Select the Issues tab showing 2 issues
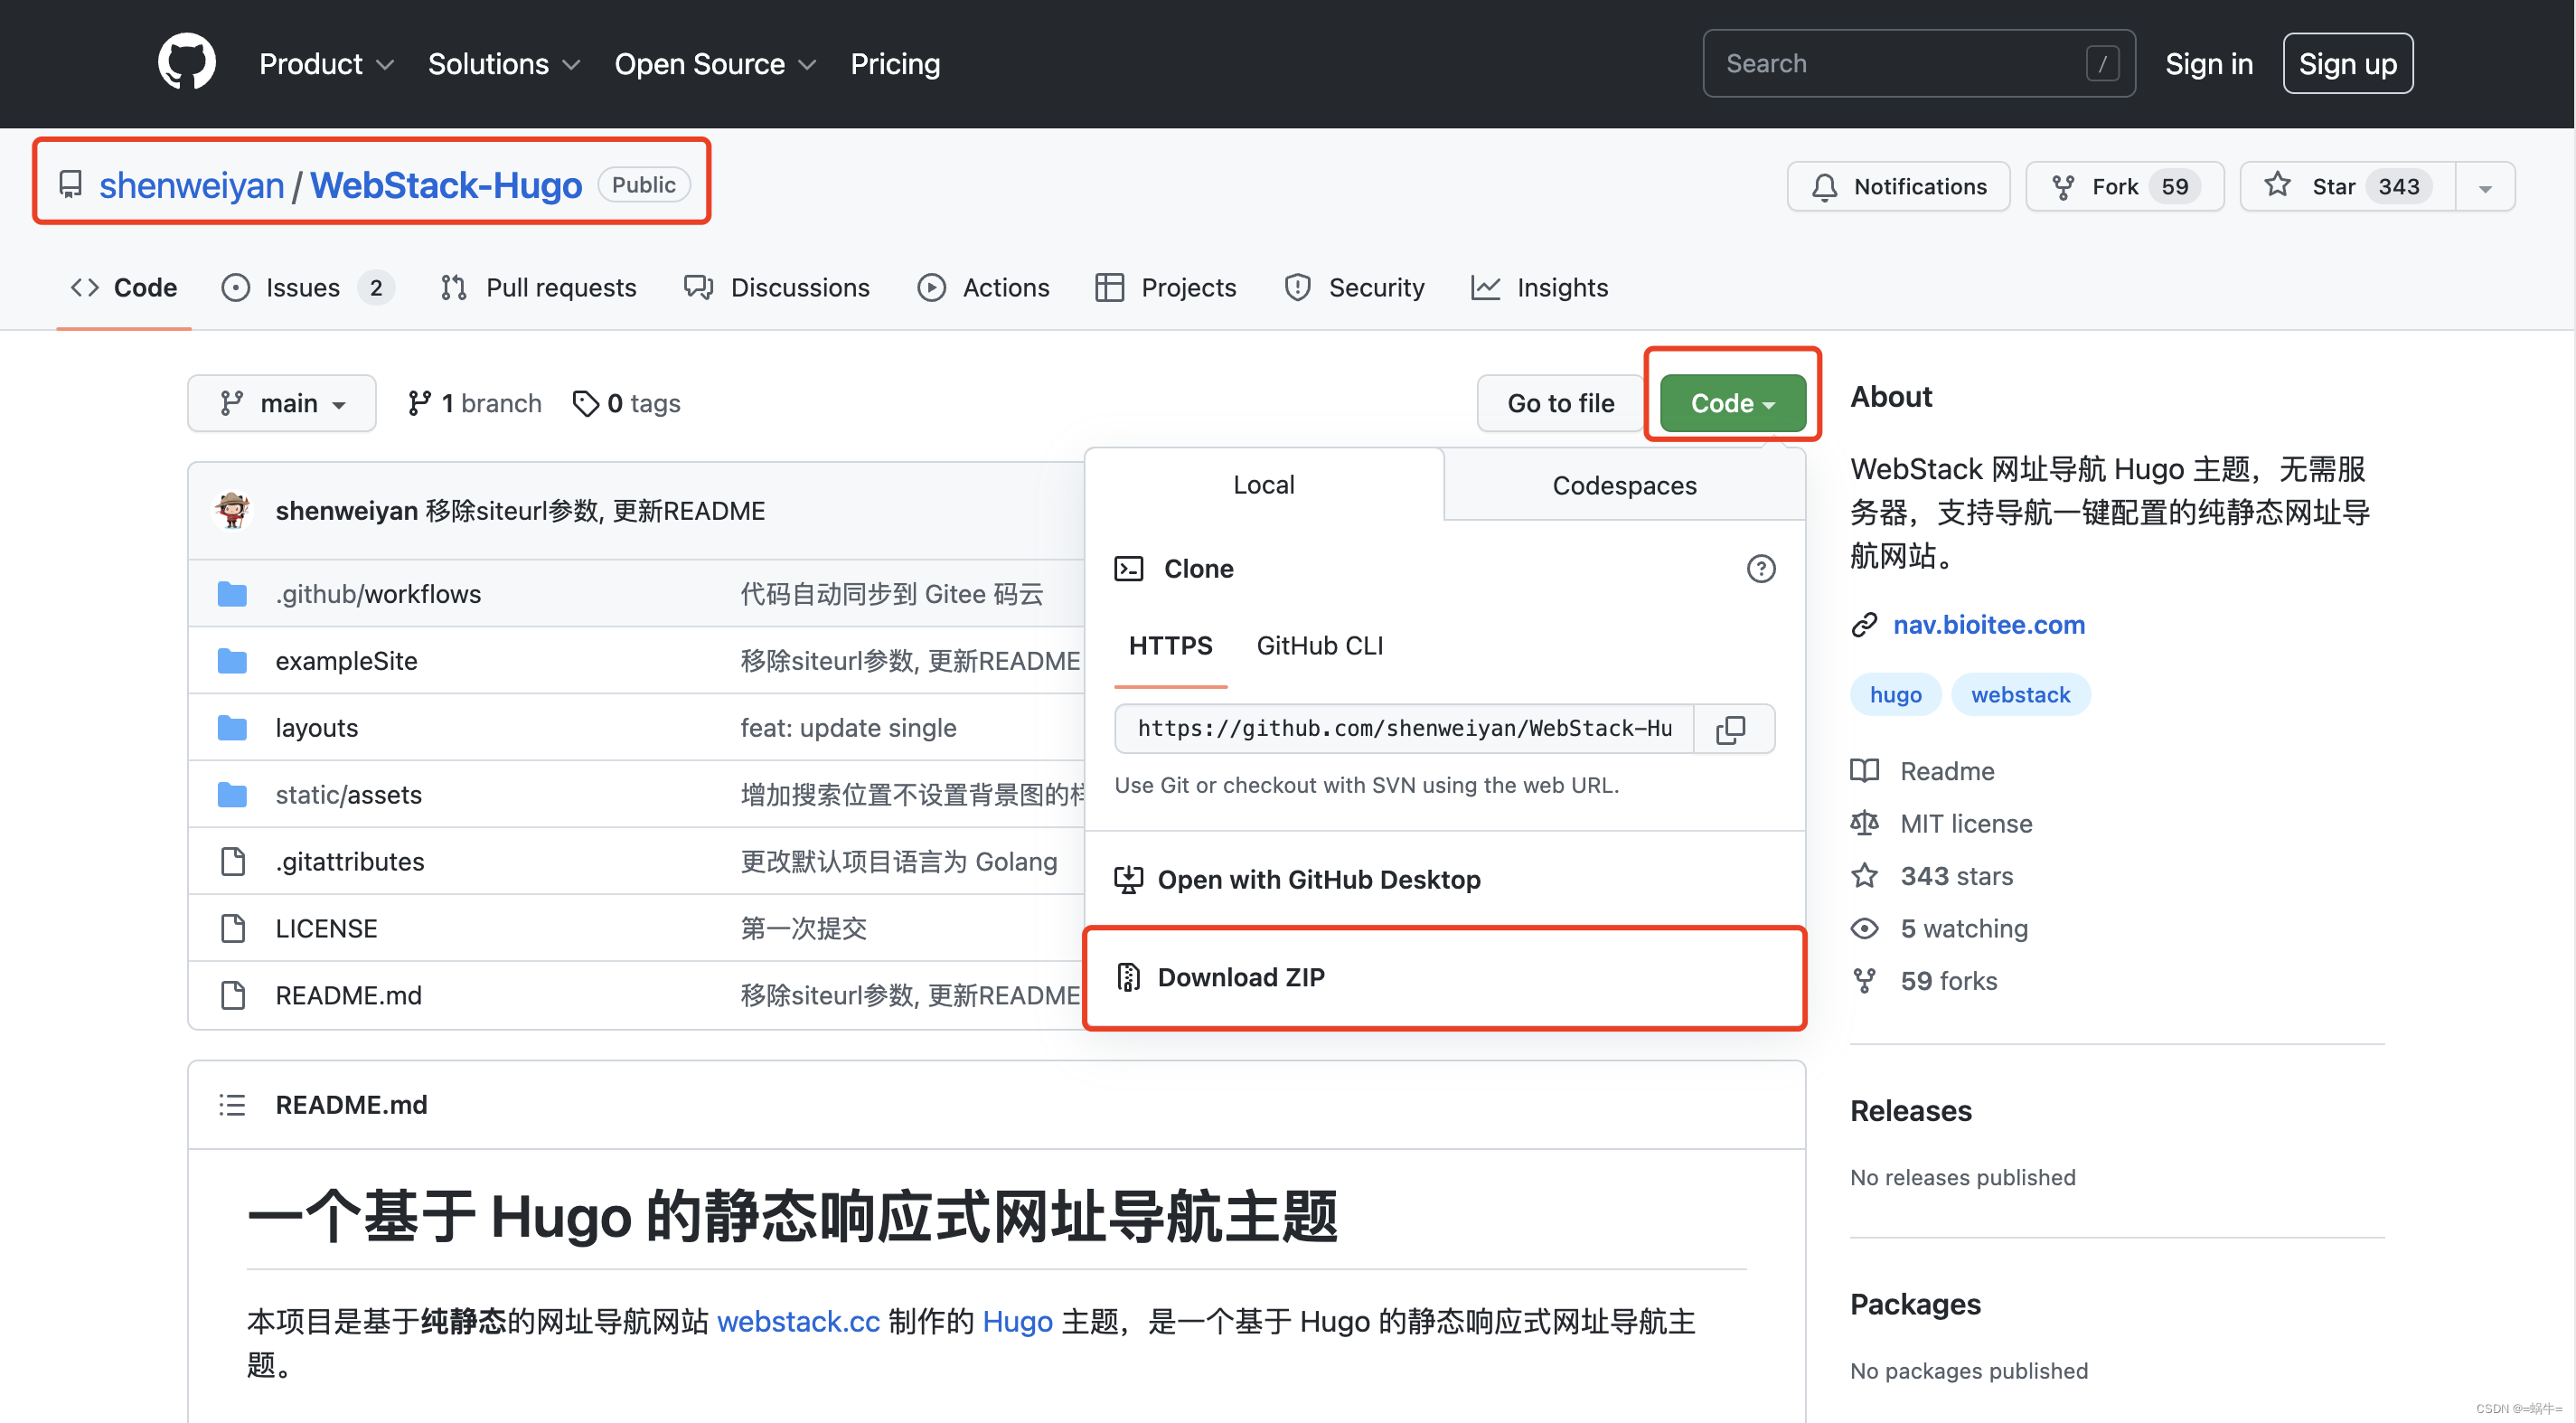 (x=306, y=287)
